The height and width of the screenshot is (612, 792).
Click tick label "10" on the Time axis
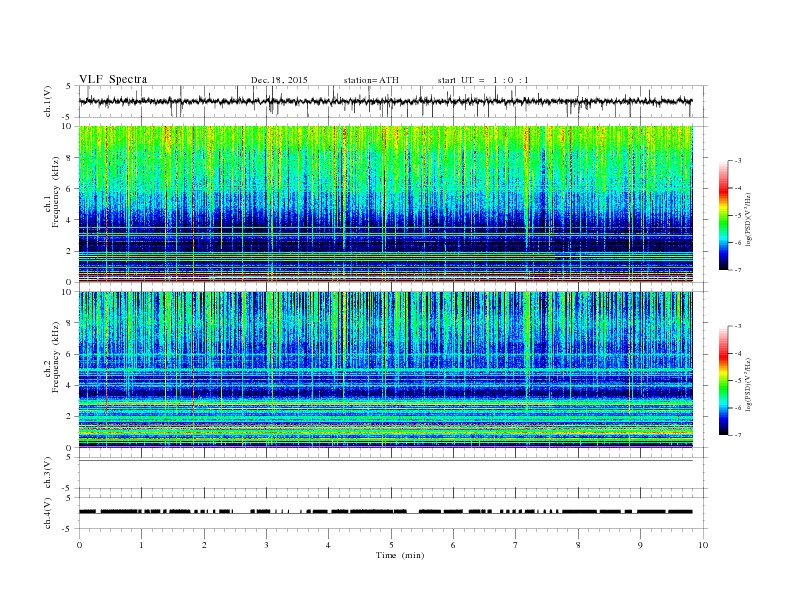[x=703, y=545]
